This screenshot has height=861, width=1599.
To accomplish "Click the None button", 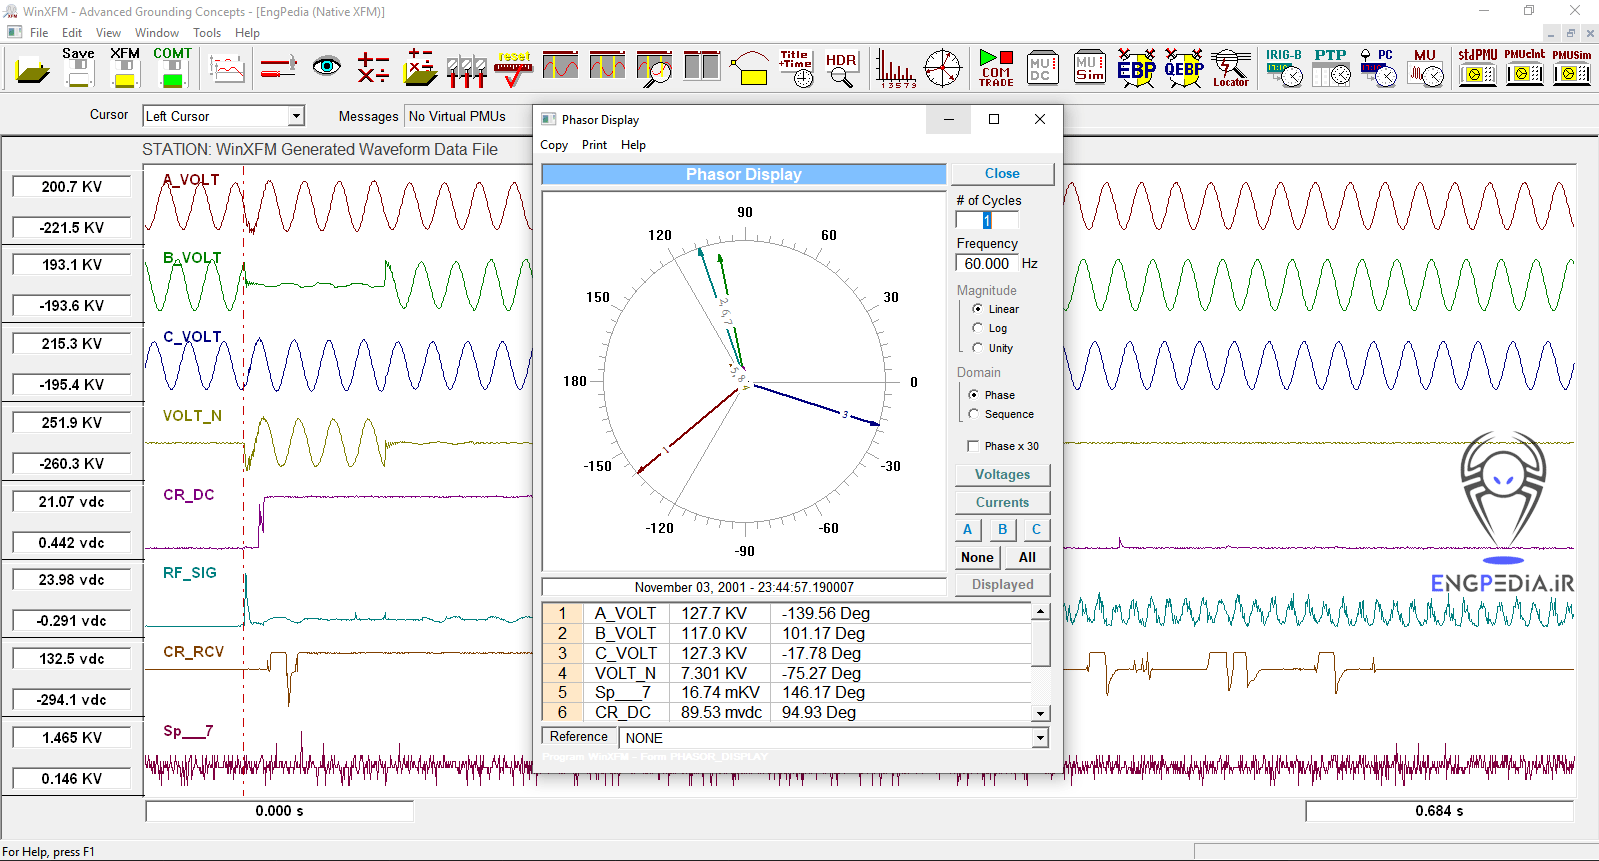I will [977, 558].
